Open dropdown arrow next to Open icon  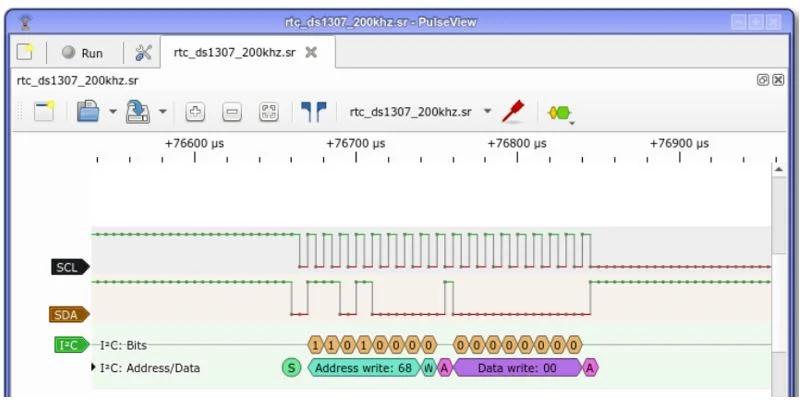113,112
